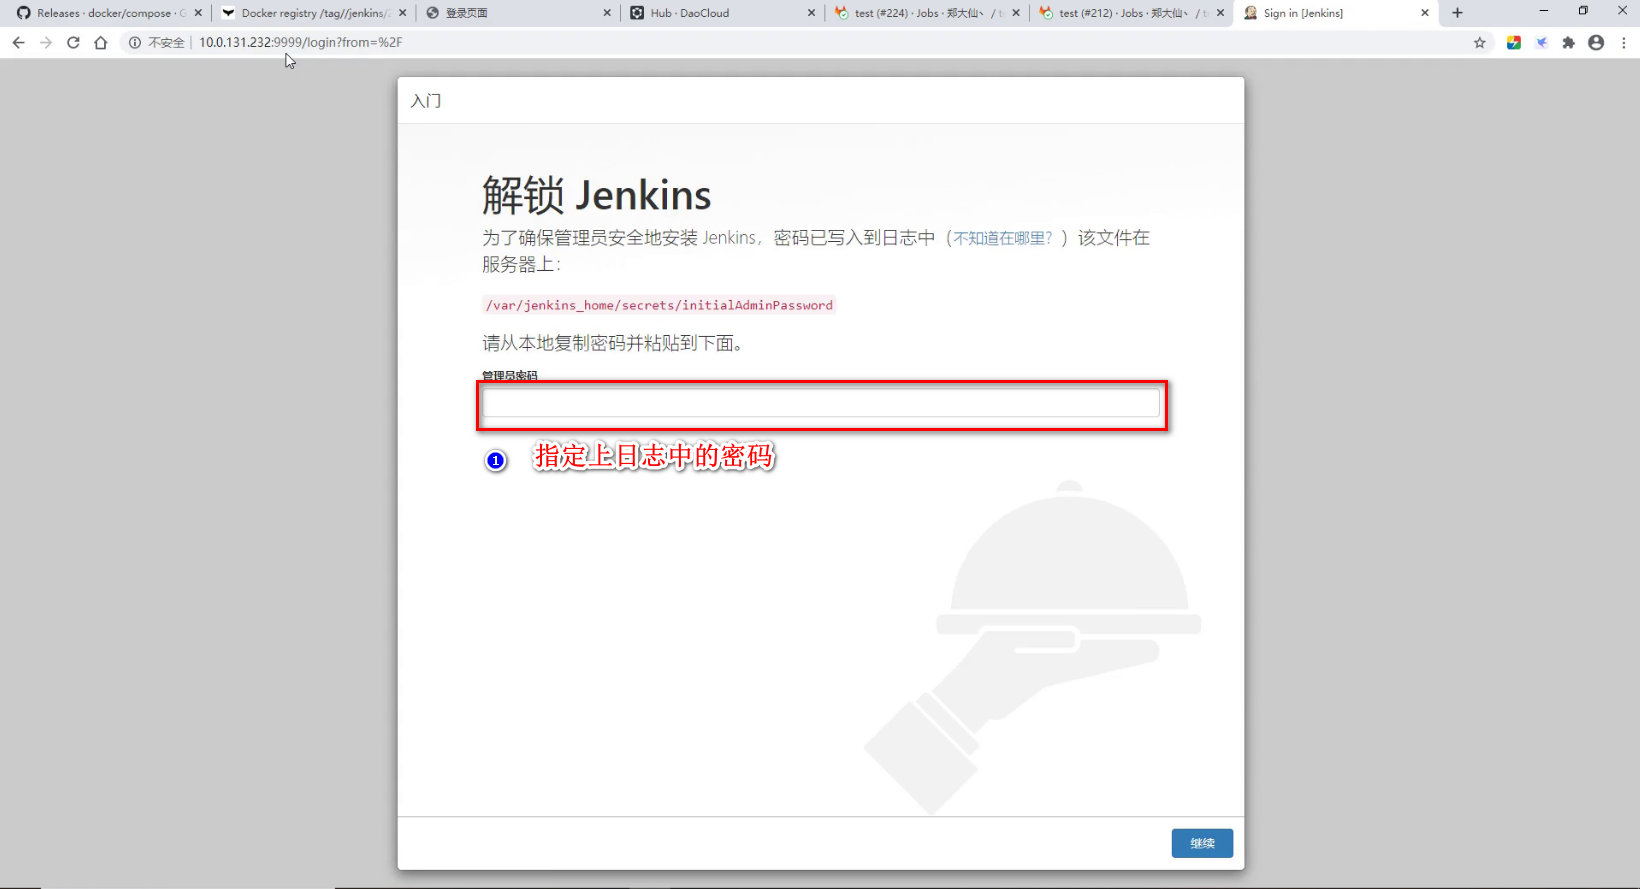Open the browser home page icon
The image size is (1640, 889).
[x=101, y=43]
